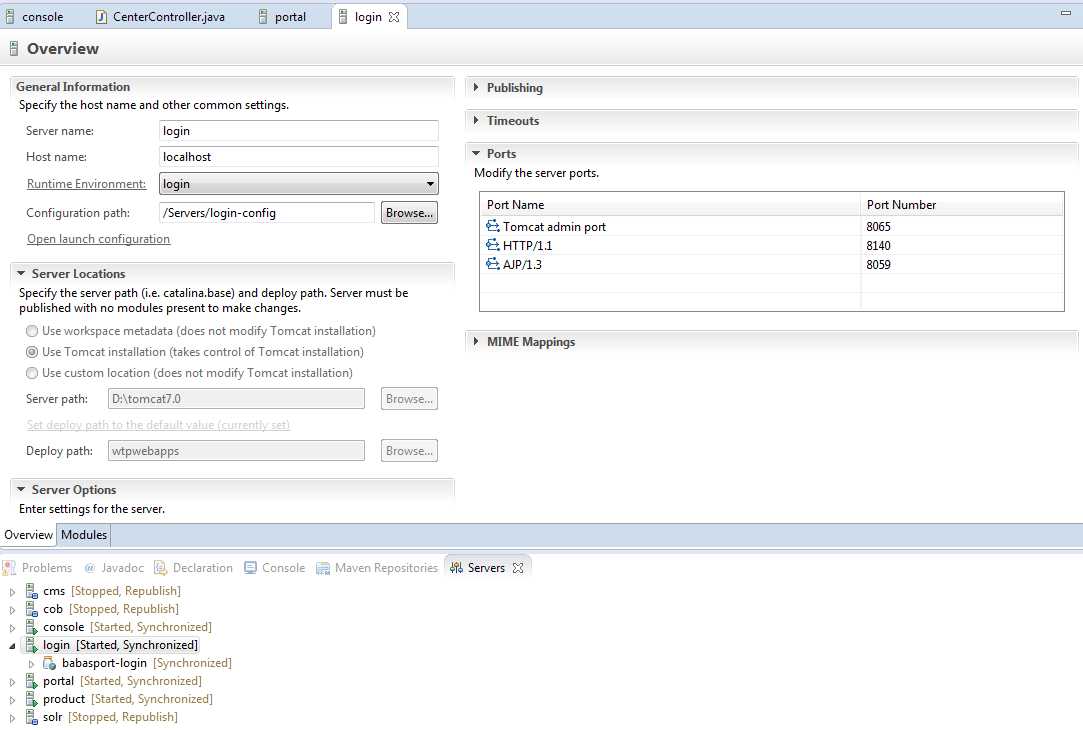The width and height of the screenshot is (1083, 730).
Task: Click the Port Name column header
Action: (x=670, y=204)
